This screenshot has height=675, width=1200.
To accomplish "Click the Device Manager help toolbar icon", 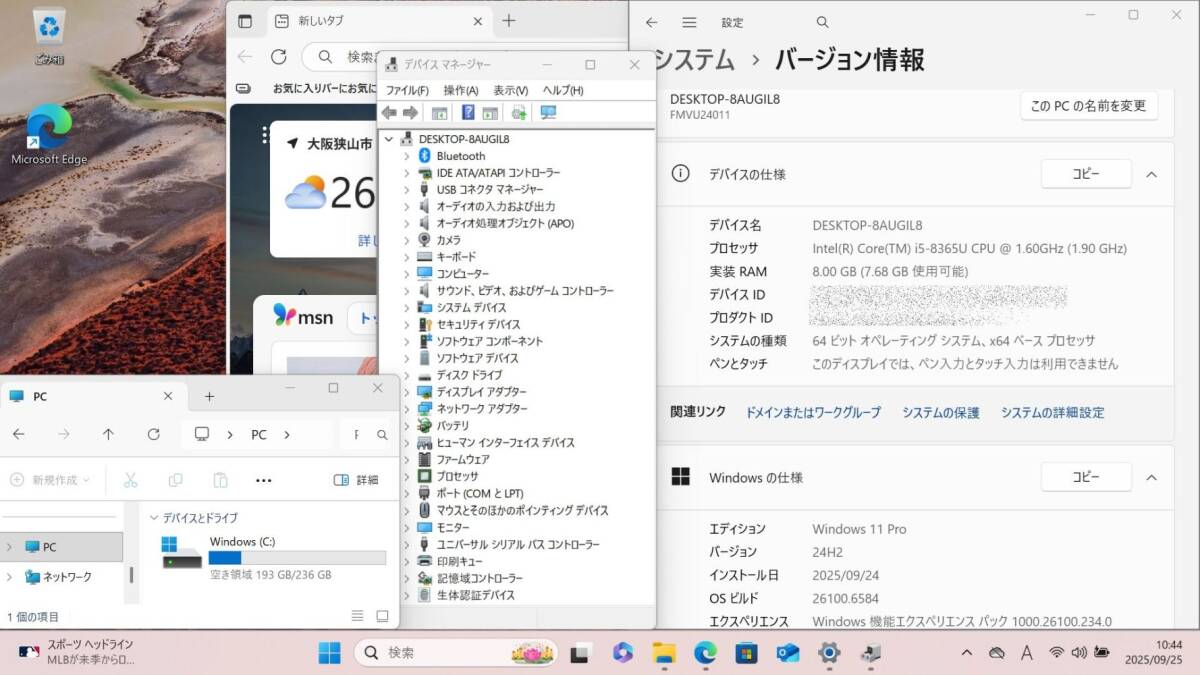I will (x=467, y=113).
